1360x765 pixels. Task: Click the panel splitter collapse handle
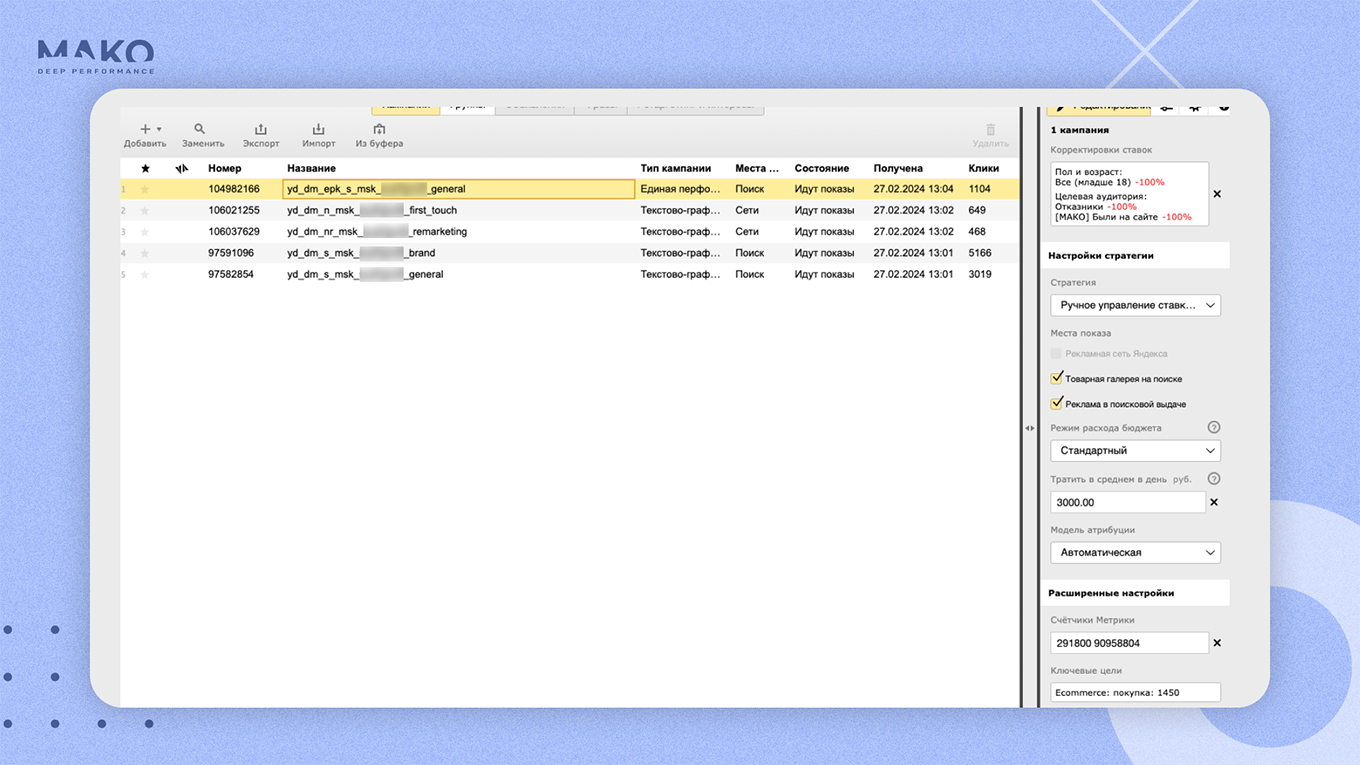click(1029, 428)
